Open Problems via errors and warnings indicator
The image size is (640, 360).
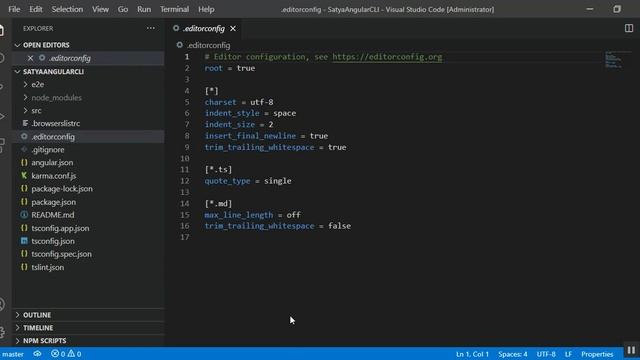click(66, 354)
